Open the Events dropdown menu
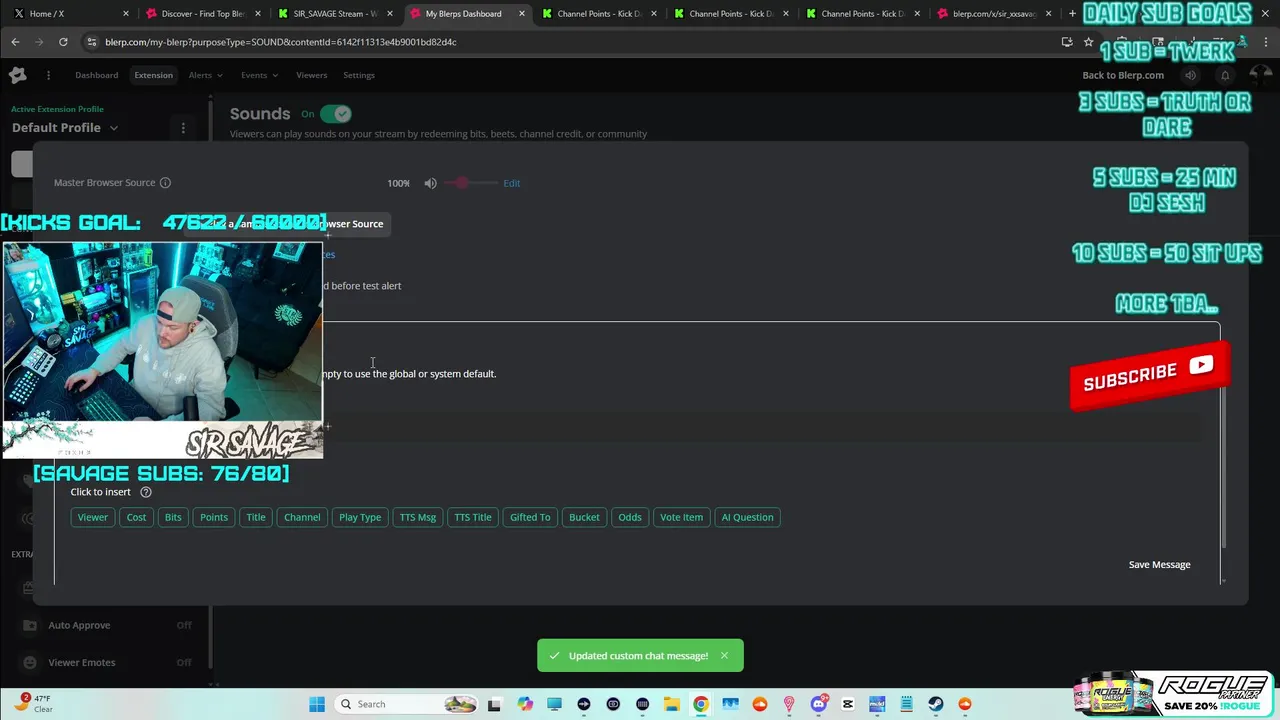The height and width of the screenshot is (720, 1280). pos(258,75)
